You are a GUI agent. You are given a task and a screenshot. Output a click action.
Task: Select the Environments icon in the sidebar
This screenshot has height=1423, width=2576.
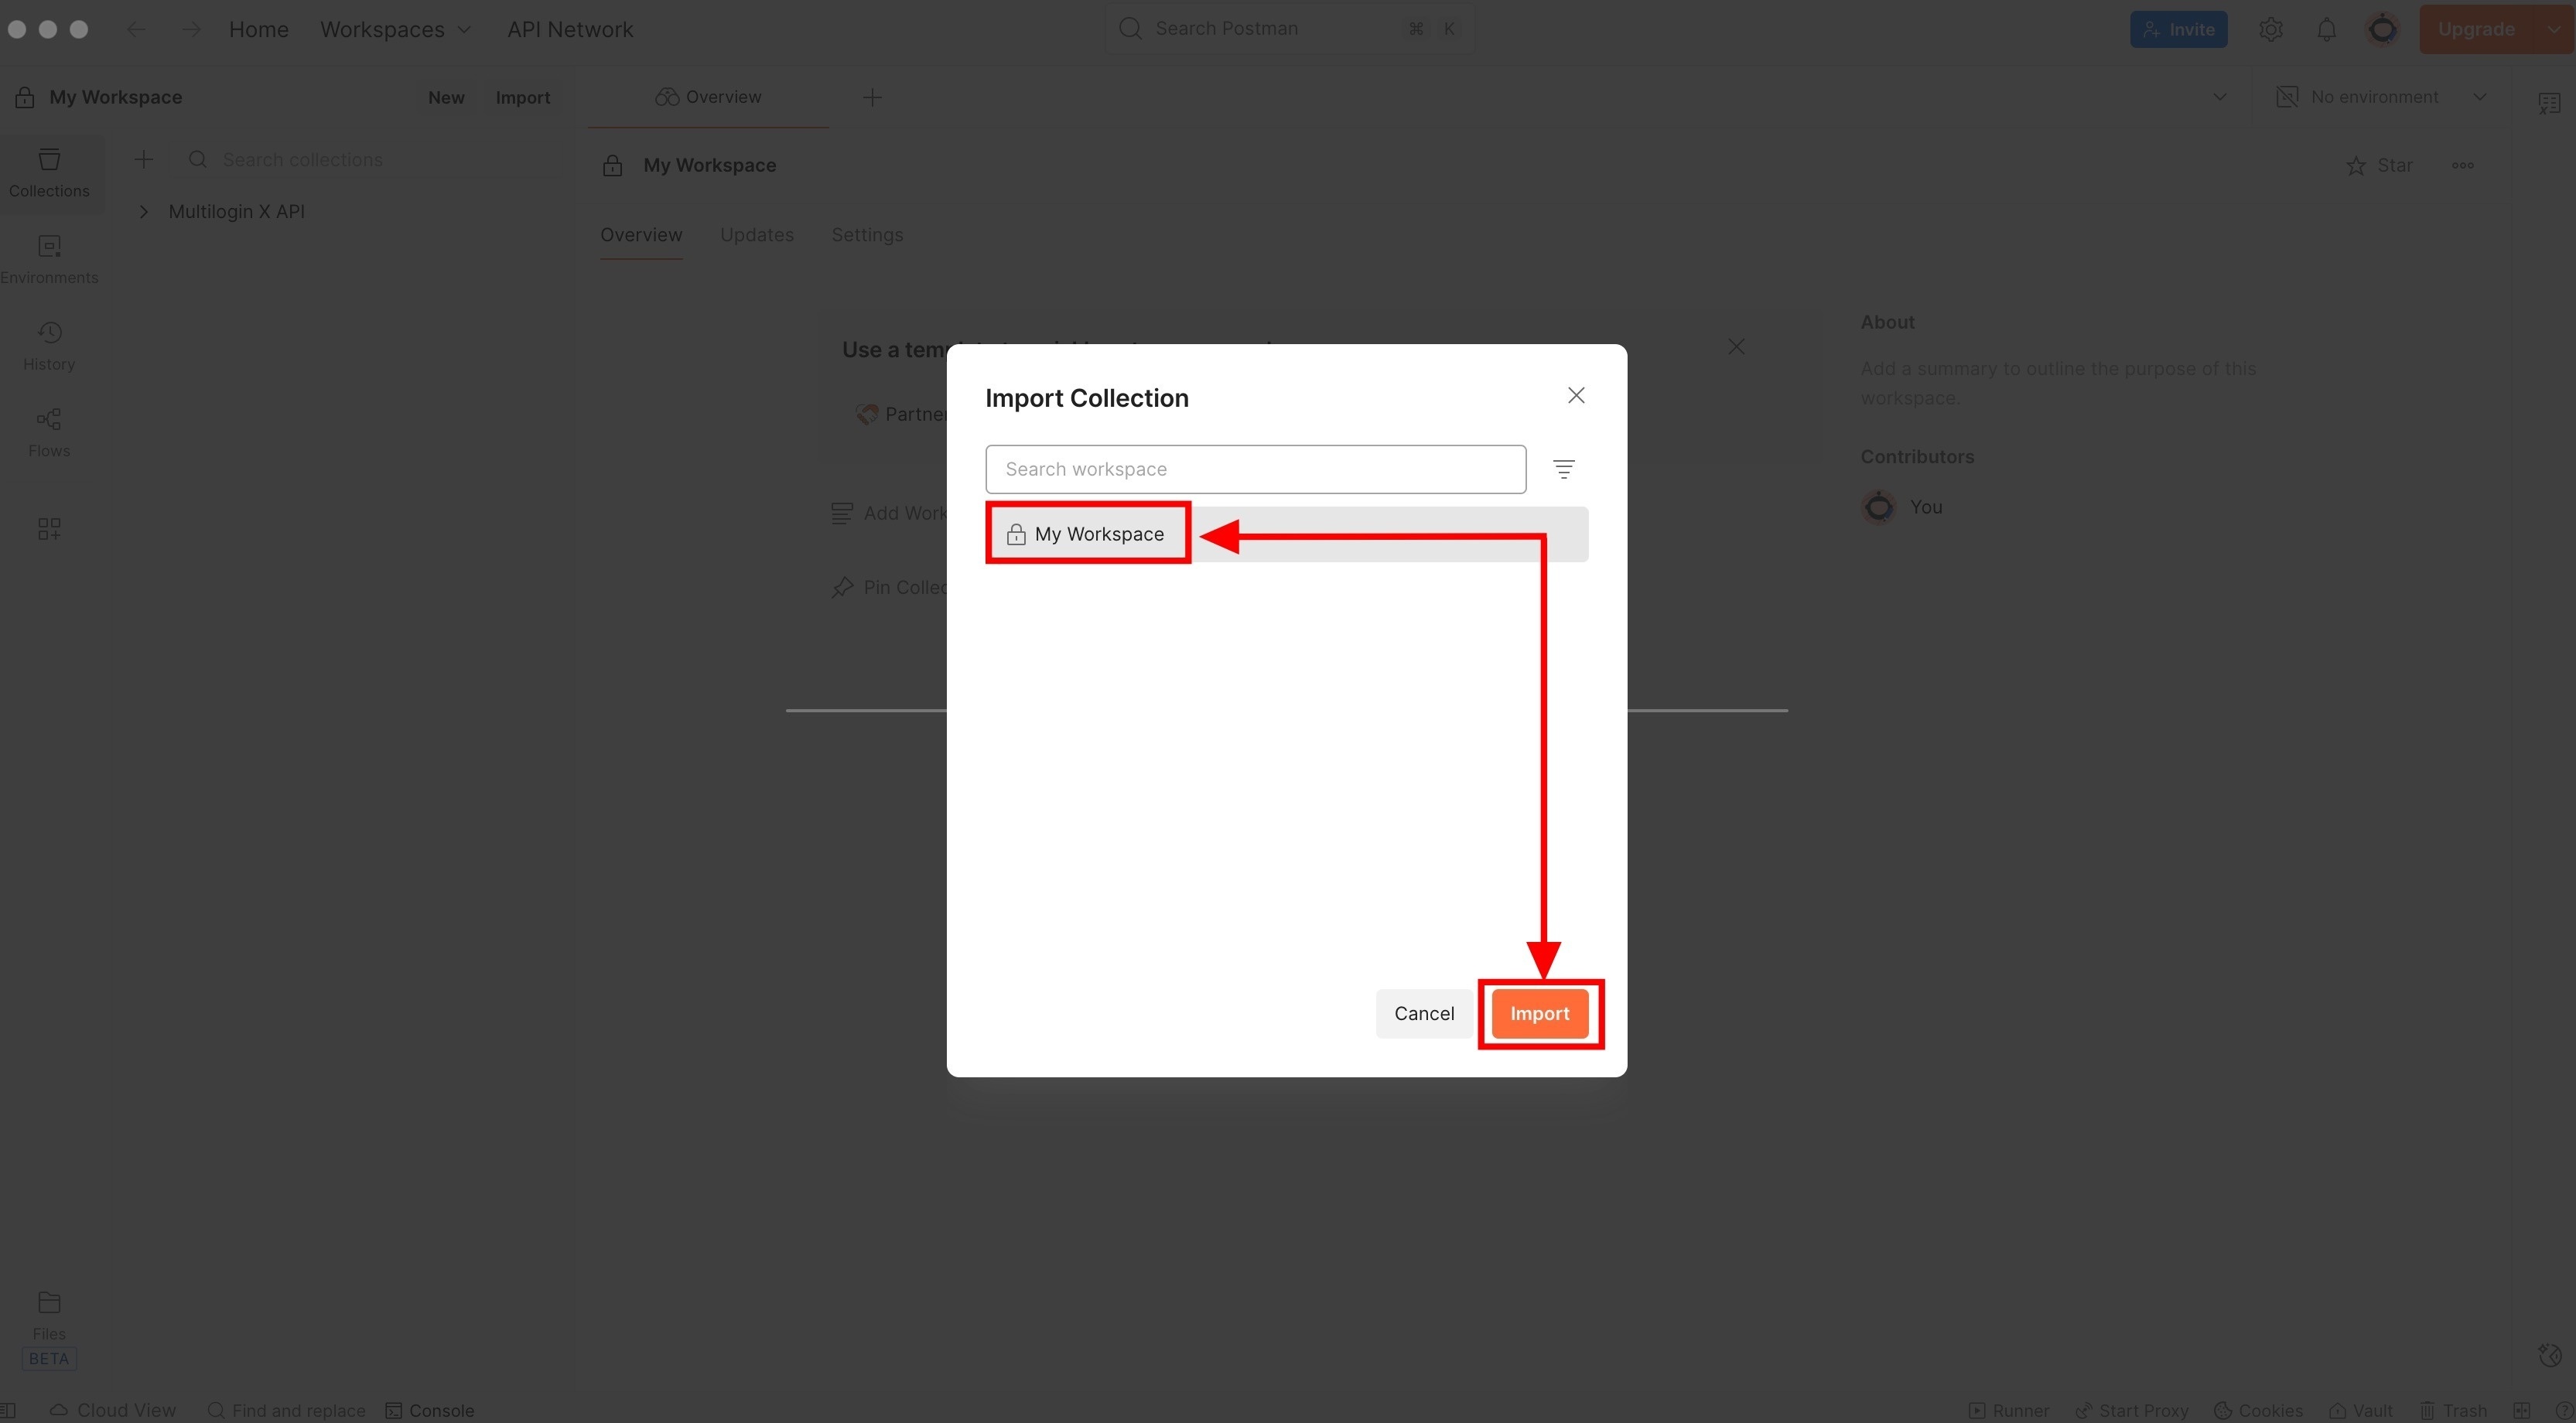point(49,258)
